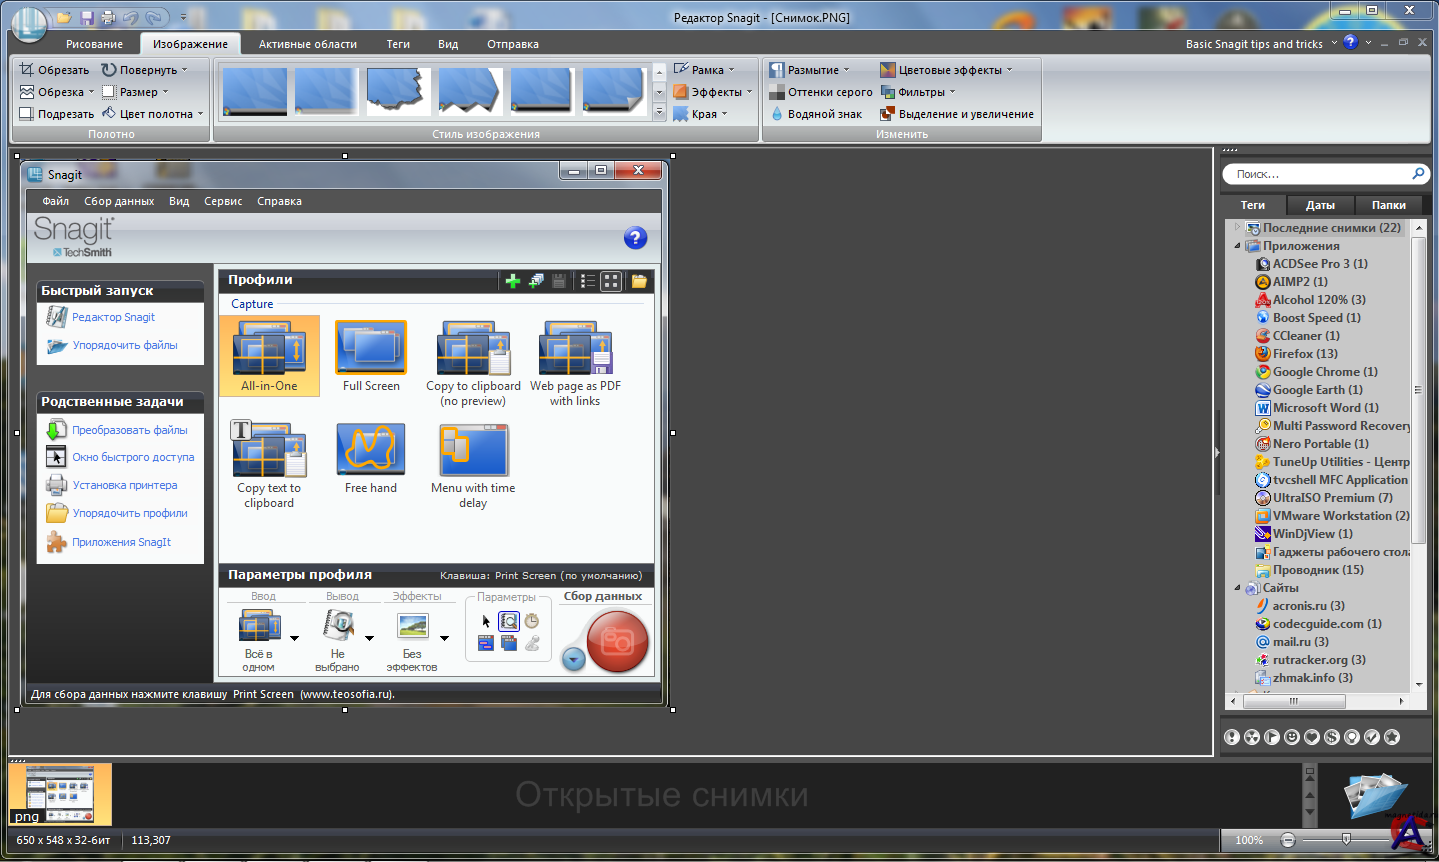The width and height of the screenshot is (1439, 862).
Task: Toggle the star flag on the capture
Action: point(1392,737)
